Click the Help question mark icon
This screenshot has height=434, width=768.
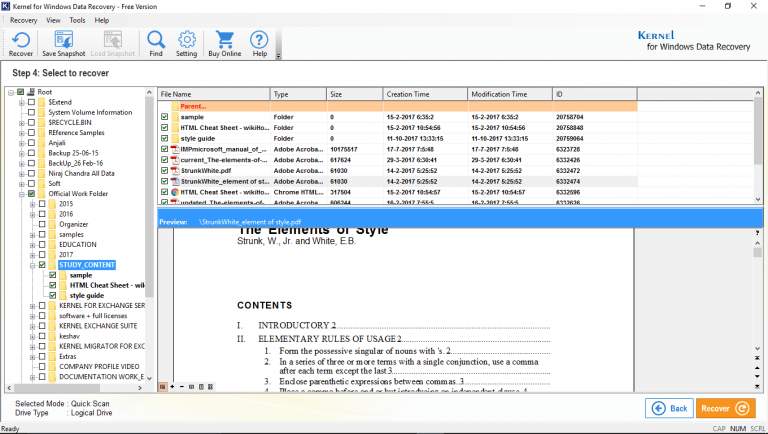tap(259, 40)
